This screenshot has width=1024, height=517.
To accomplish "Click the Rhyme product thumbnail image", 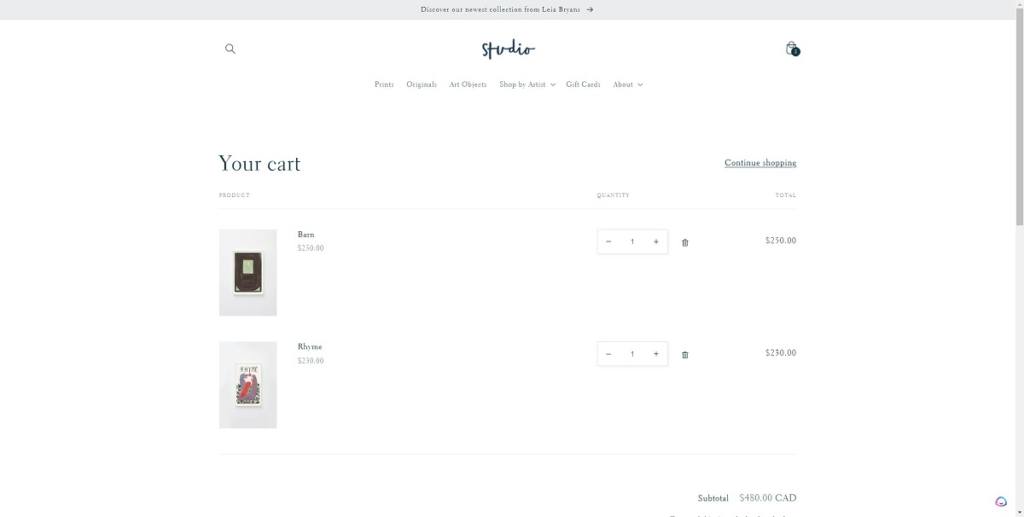I will pos(248,384).
